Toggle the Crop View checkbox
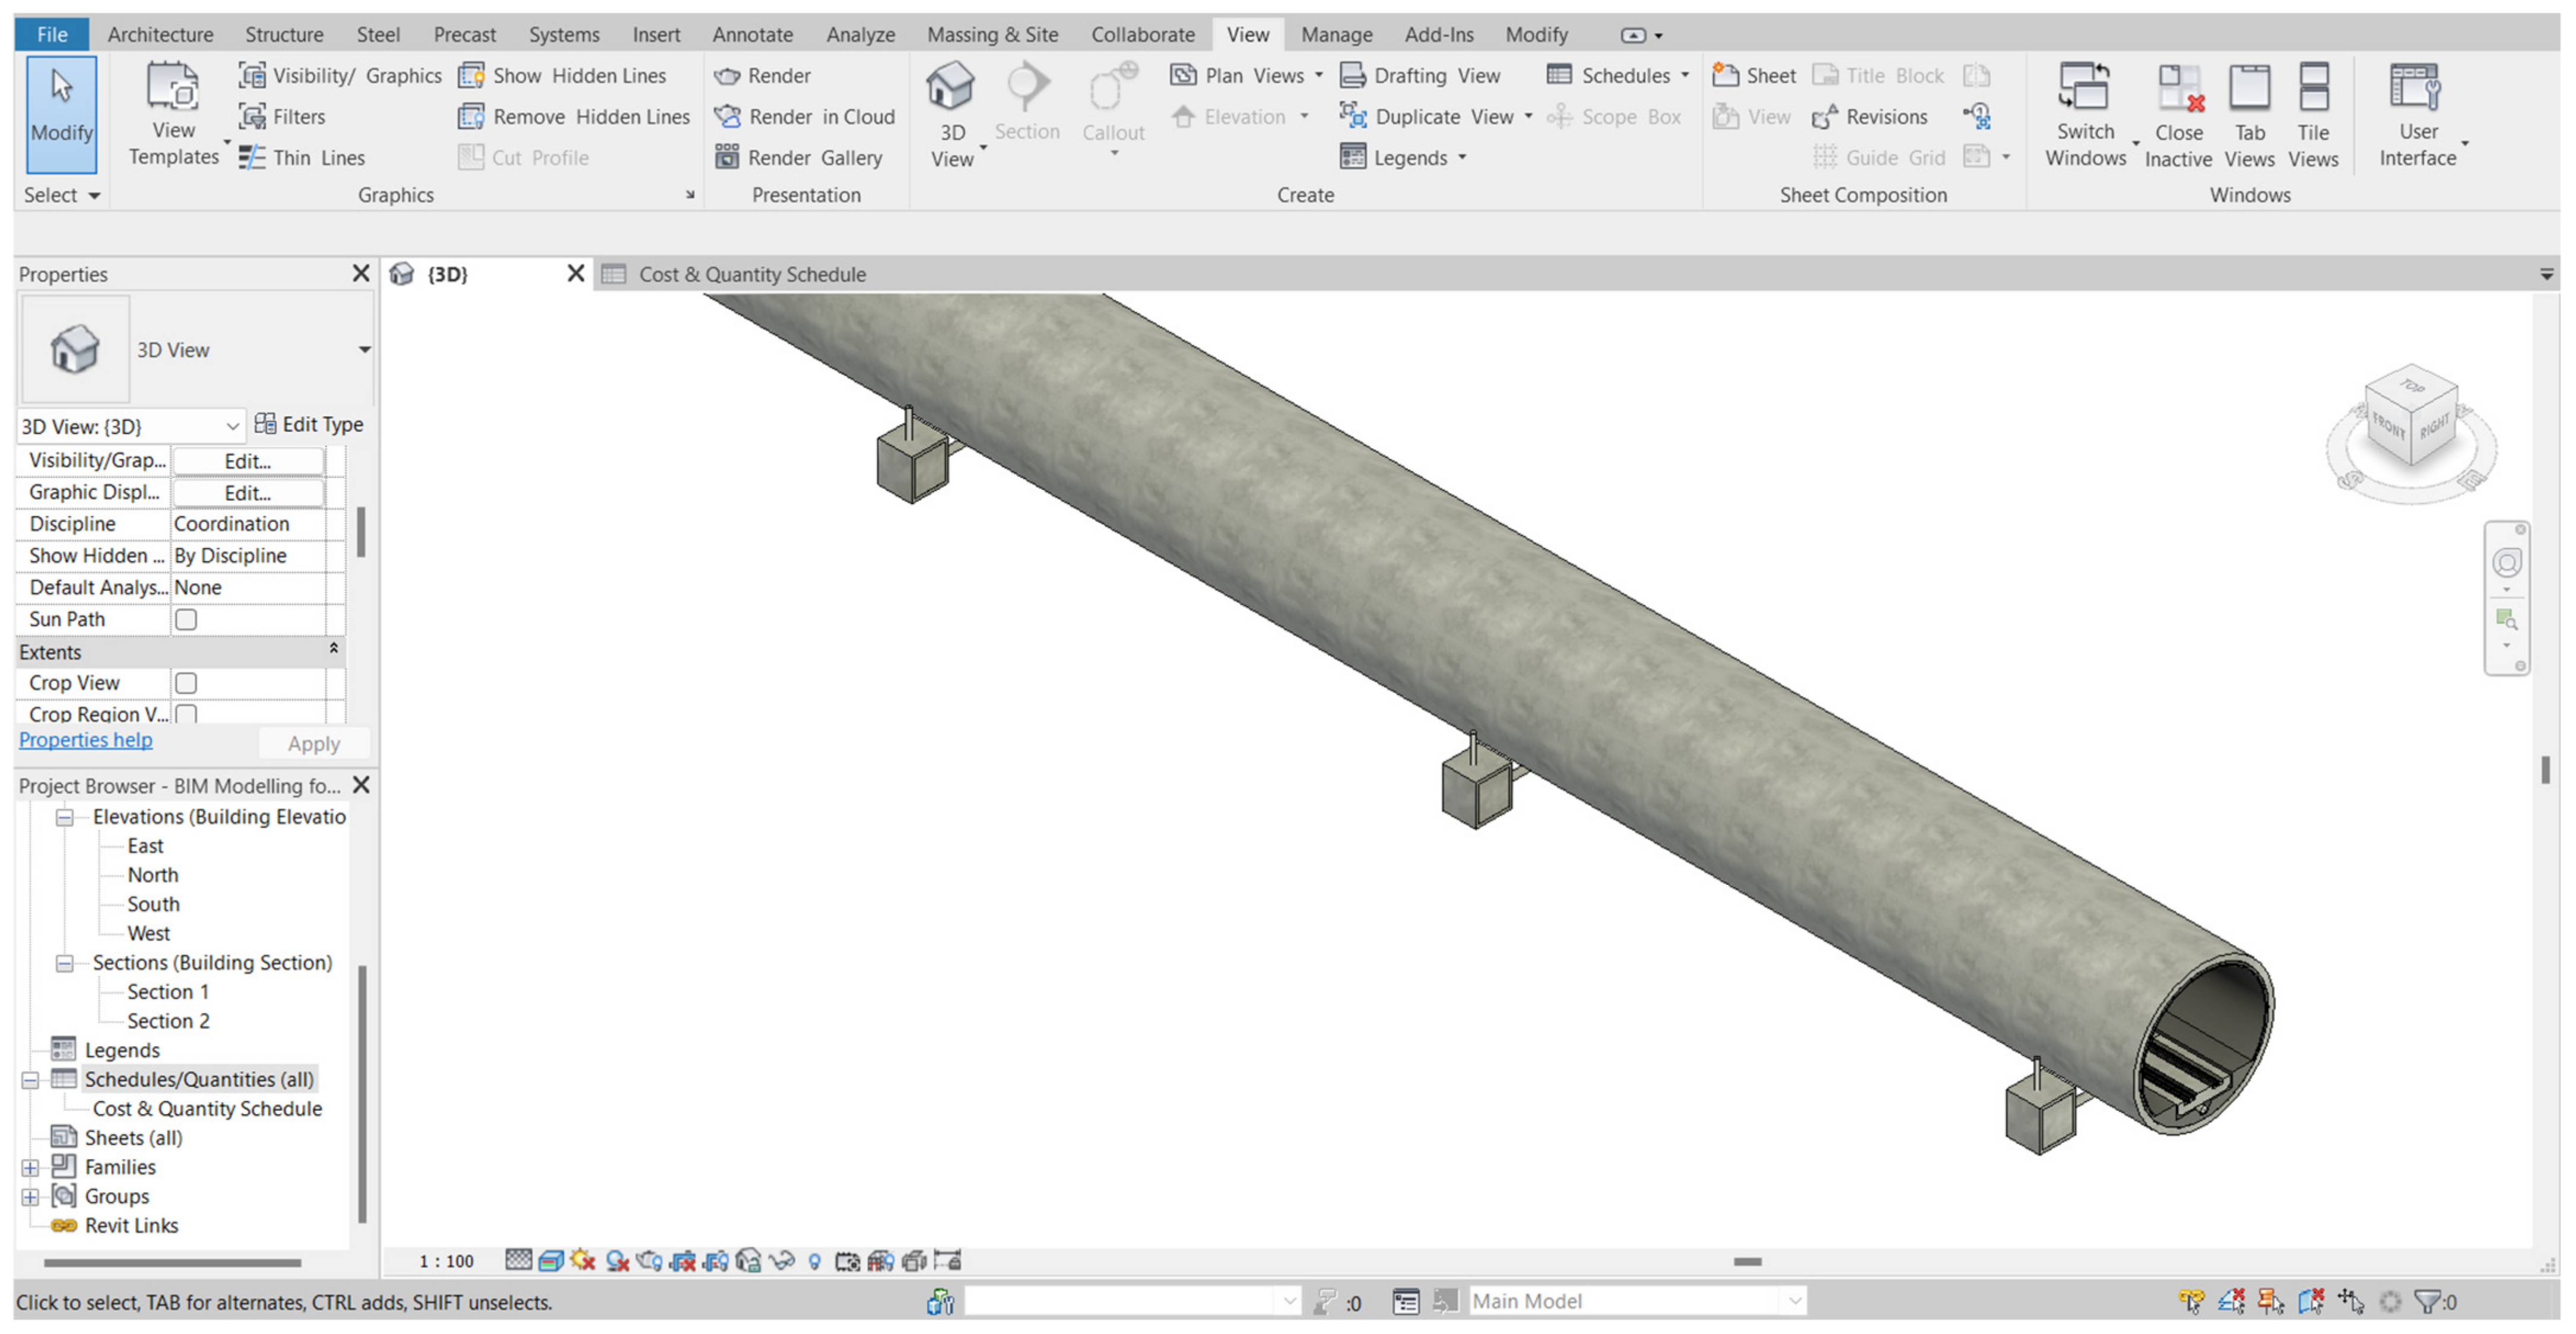2576x1334 pixels. click(x=186, y=683)
